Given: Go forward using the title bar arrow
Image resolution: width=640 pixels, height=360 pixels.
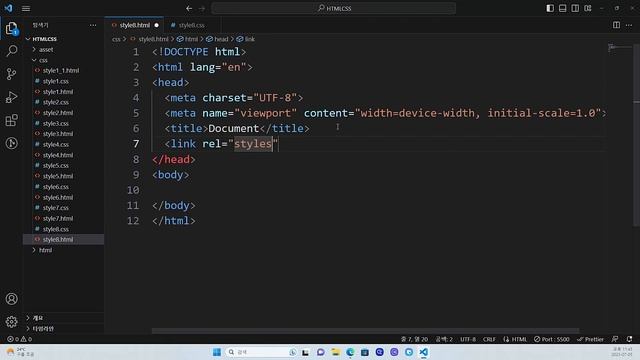Looking at the screenshot, I should [x=202, y=8].
